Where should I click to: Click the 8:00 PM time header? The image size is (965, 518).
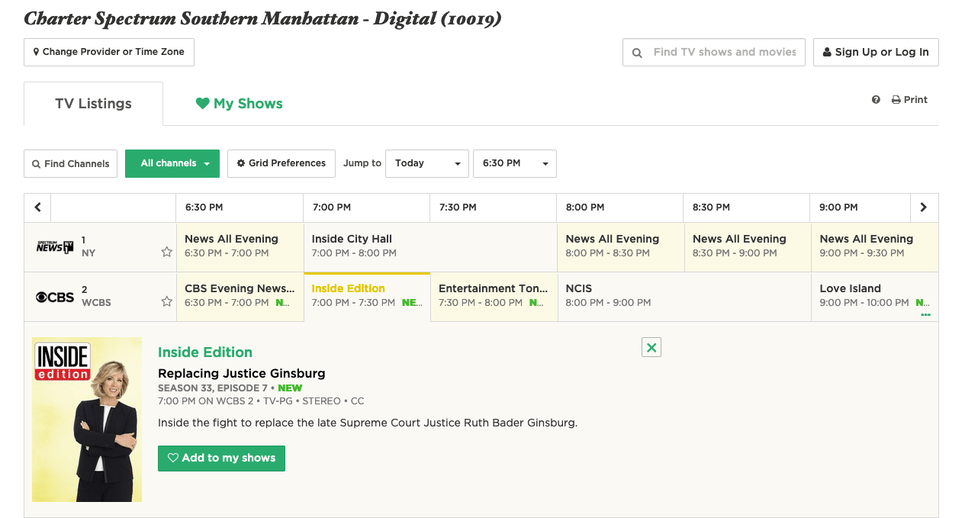coord(585,207)
